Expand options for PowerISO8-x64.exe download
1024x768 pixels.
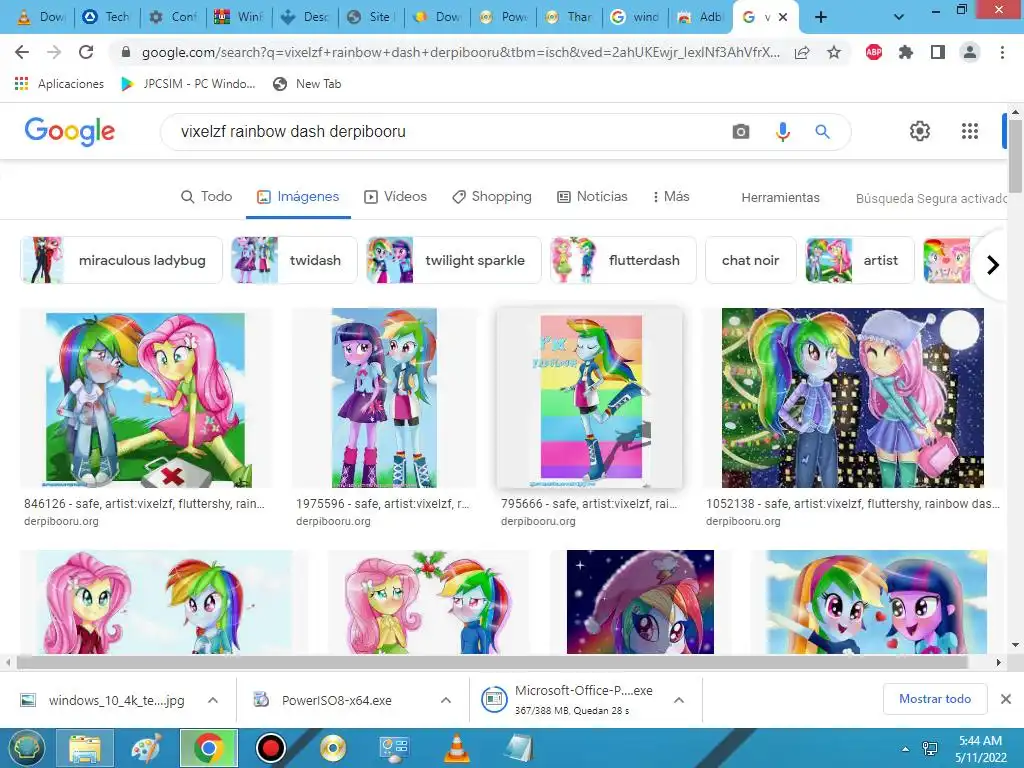pos(446,700)
